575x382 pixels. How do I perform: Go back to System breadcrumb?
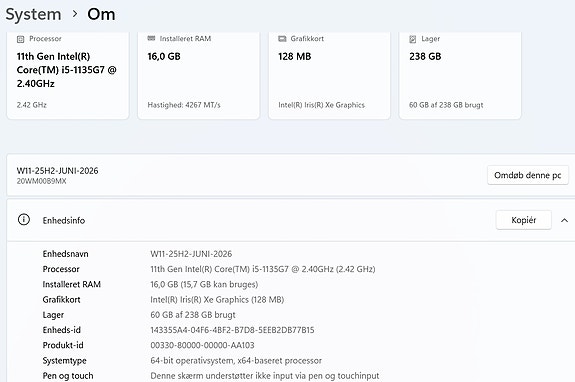(x=33, y=15)
